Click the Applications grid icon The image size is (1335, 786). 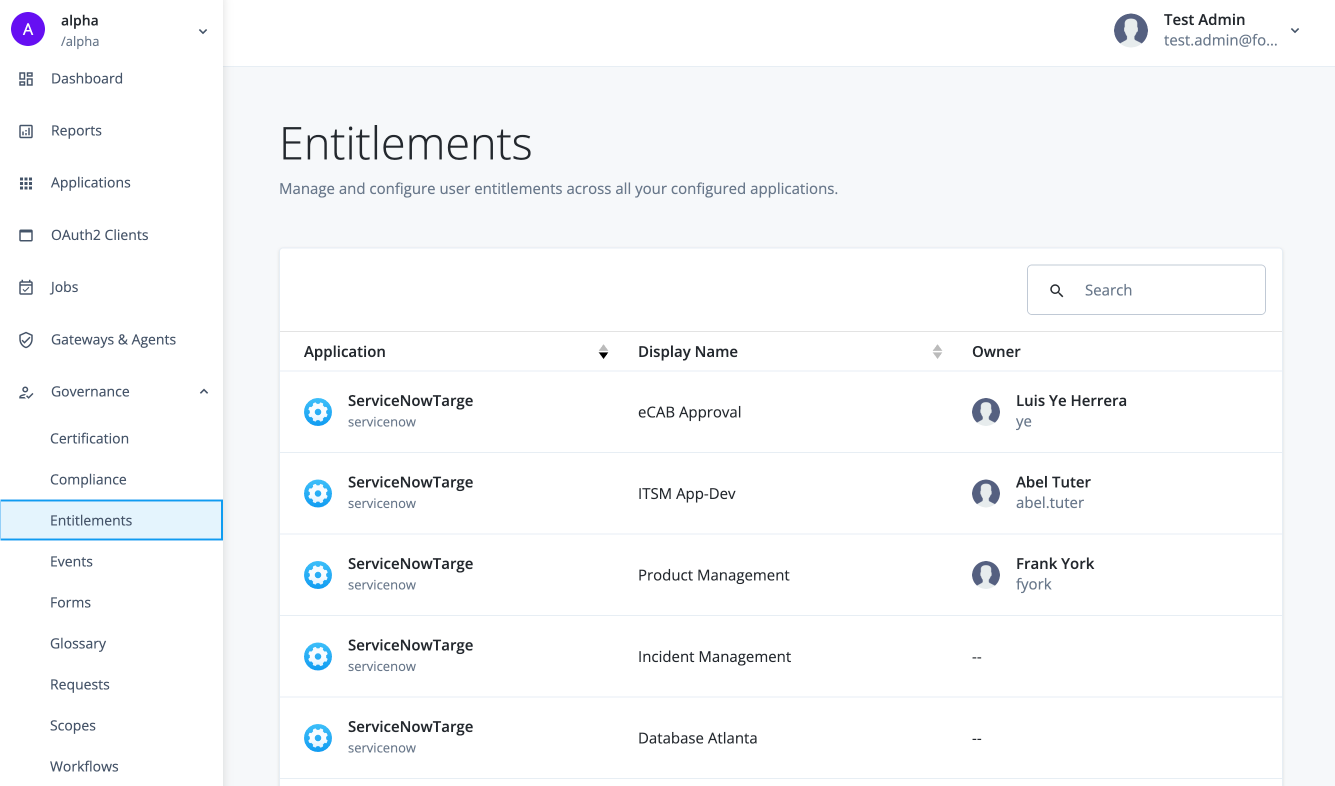[x=26, y=182]
